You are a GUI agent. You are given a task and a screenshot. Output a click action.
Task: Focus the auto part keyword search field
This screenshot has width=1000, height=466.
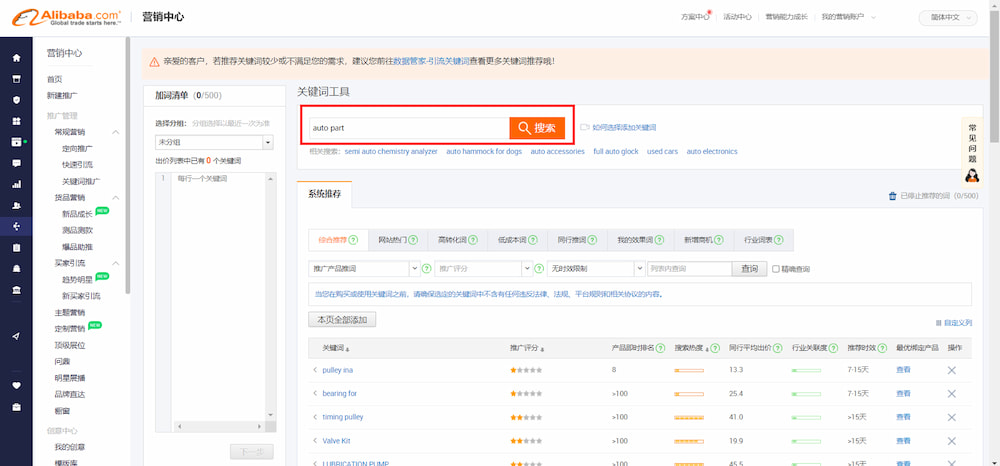tap(409, 128)
